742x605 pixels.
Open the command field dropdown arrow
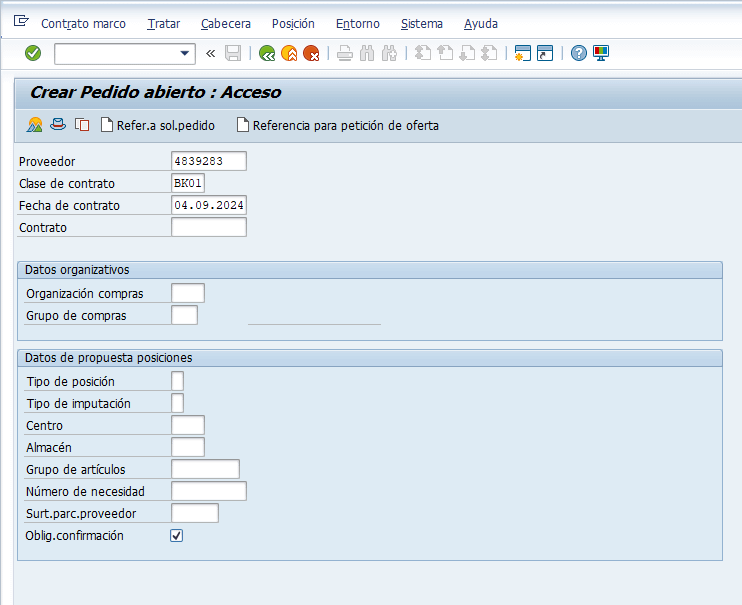coord(185,53)
